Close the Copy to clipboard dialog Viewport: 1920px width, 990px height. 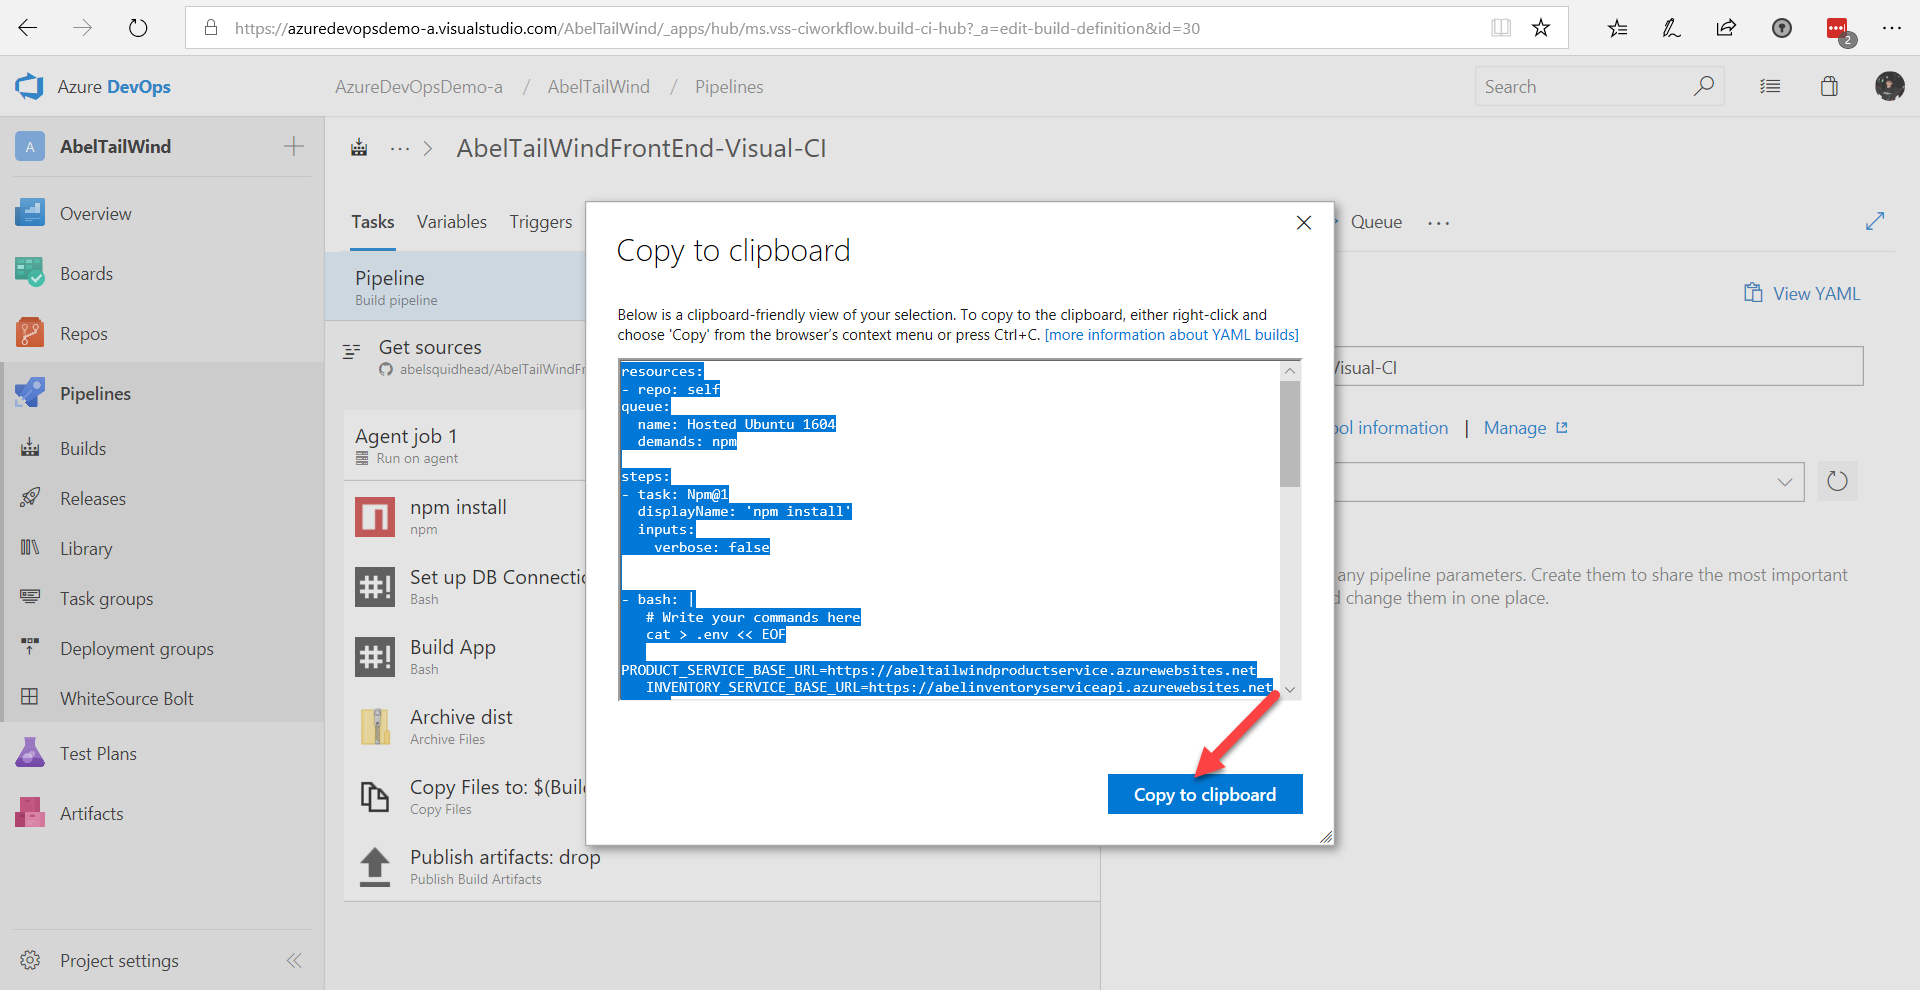(1304, 223)
